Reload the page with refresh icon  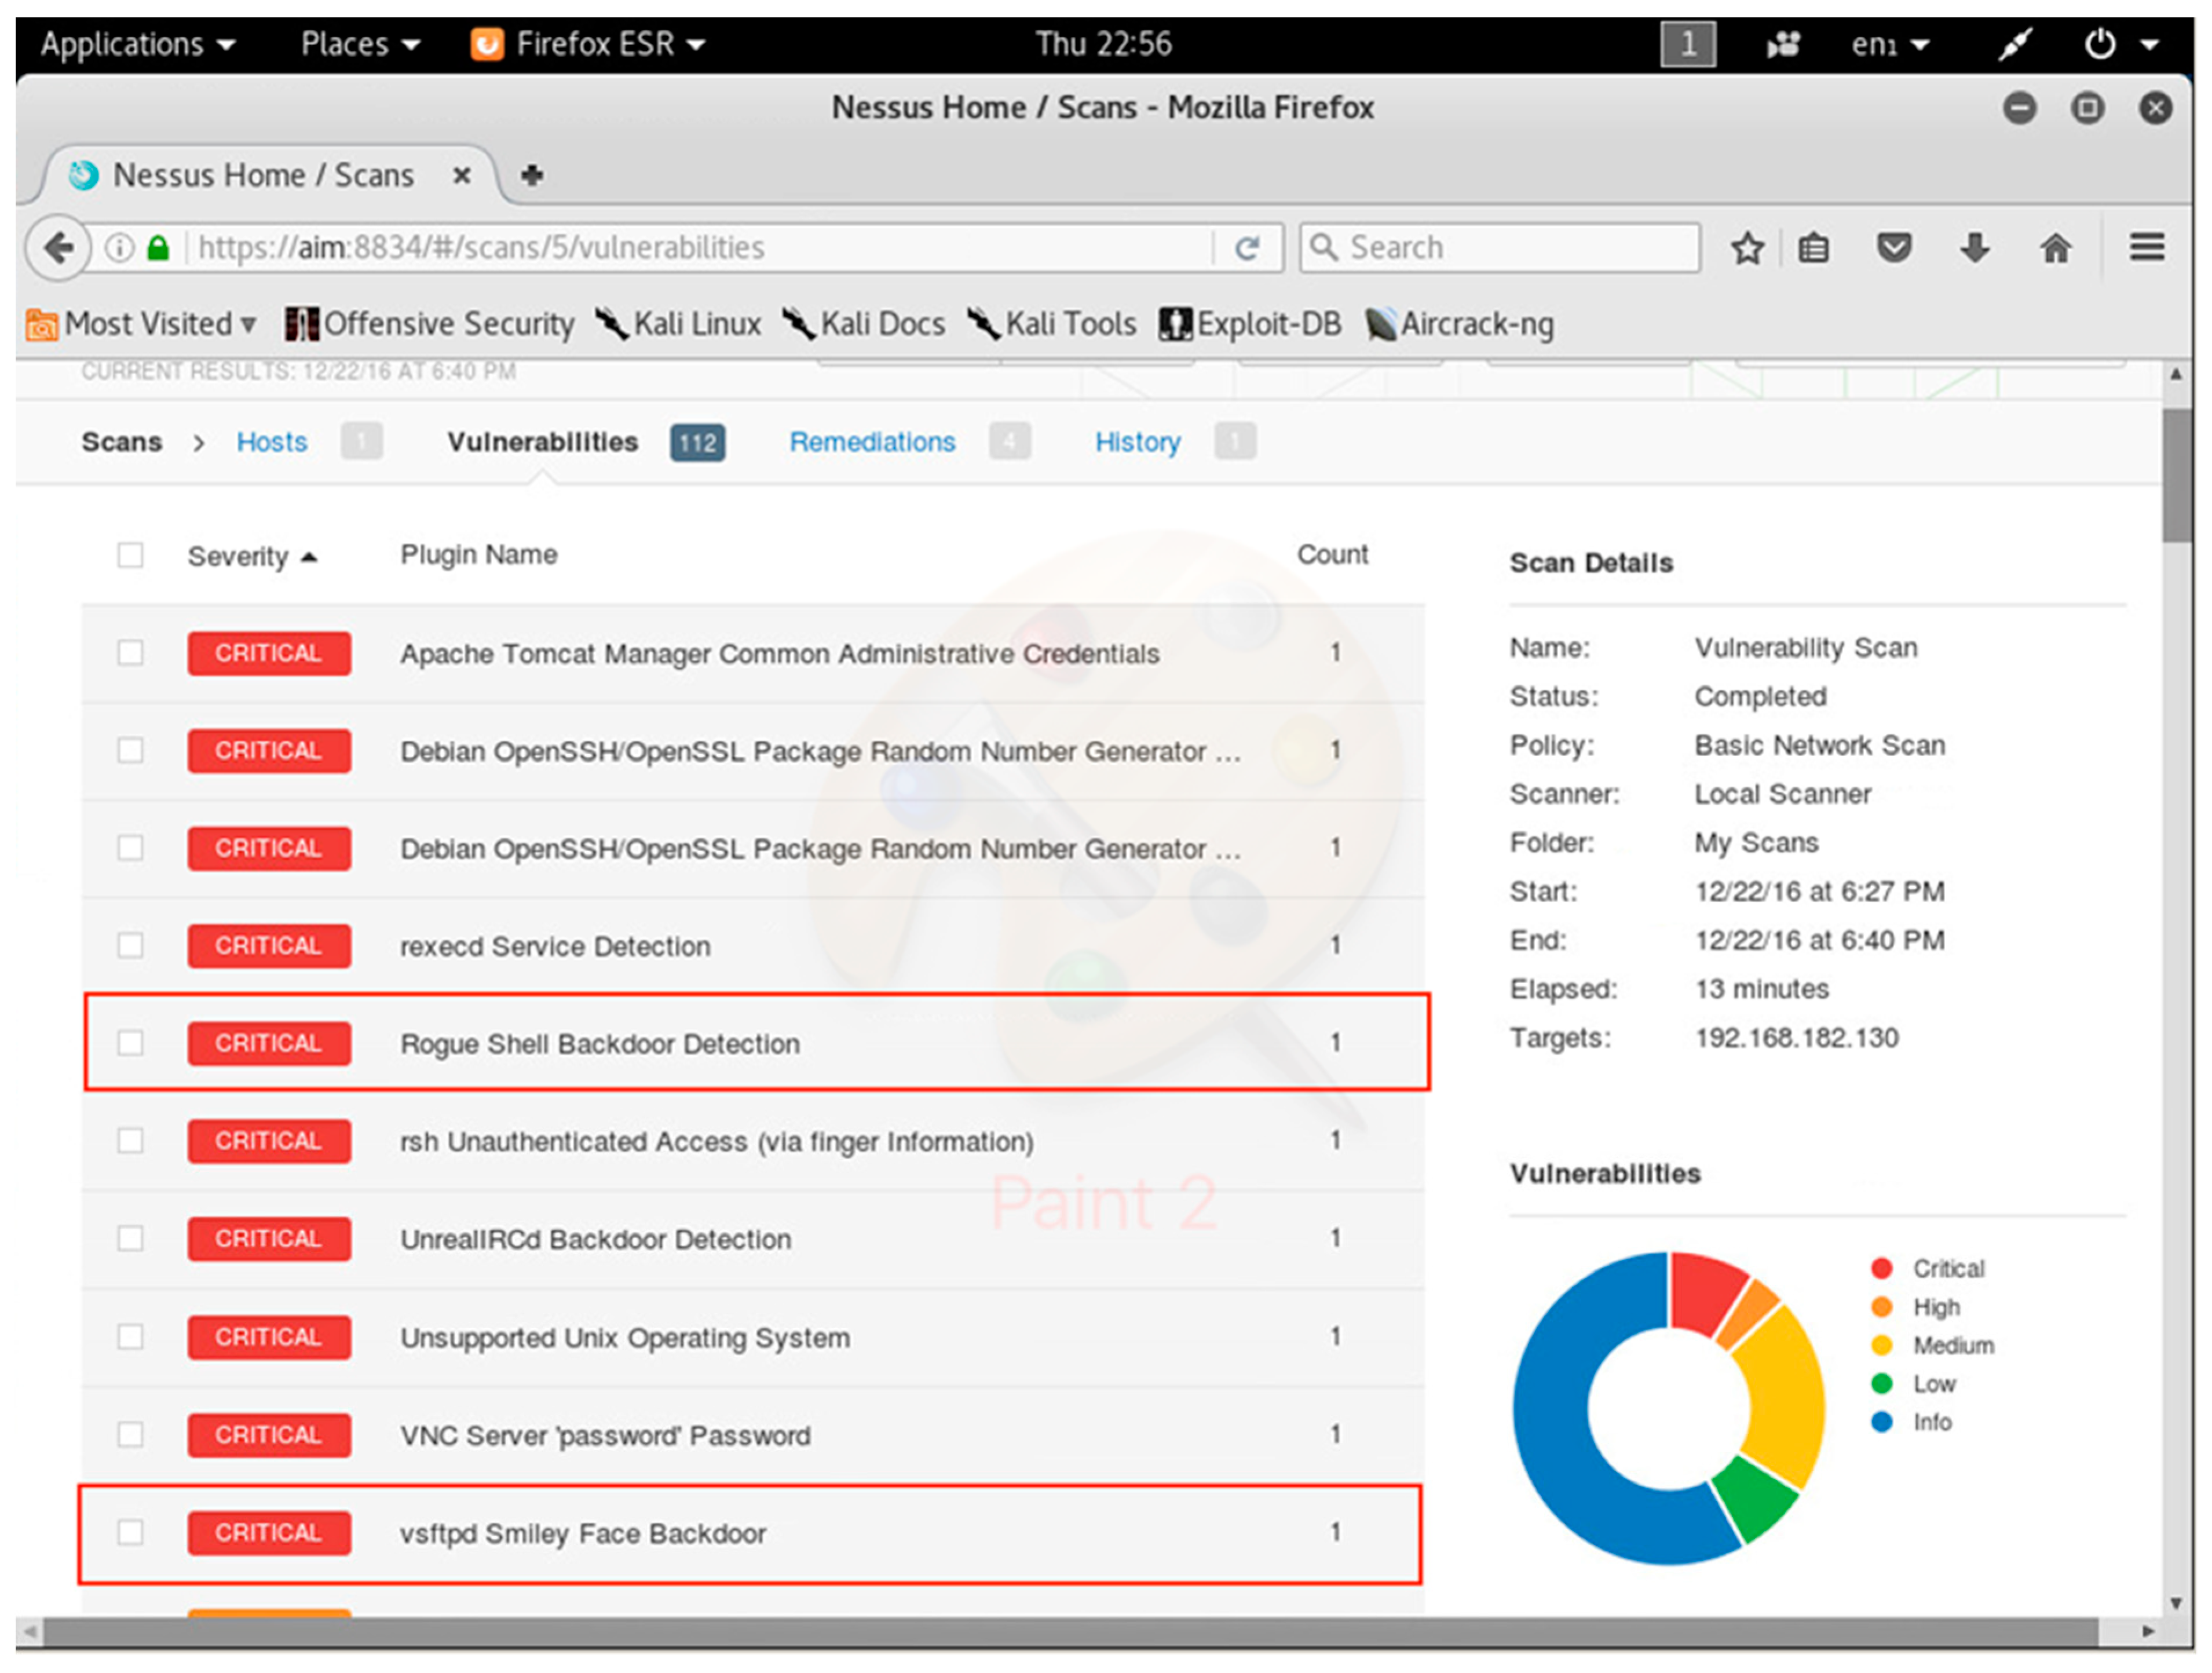[1246, 248]
